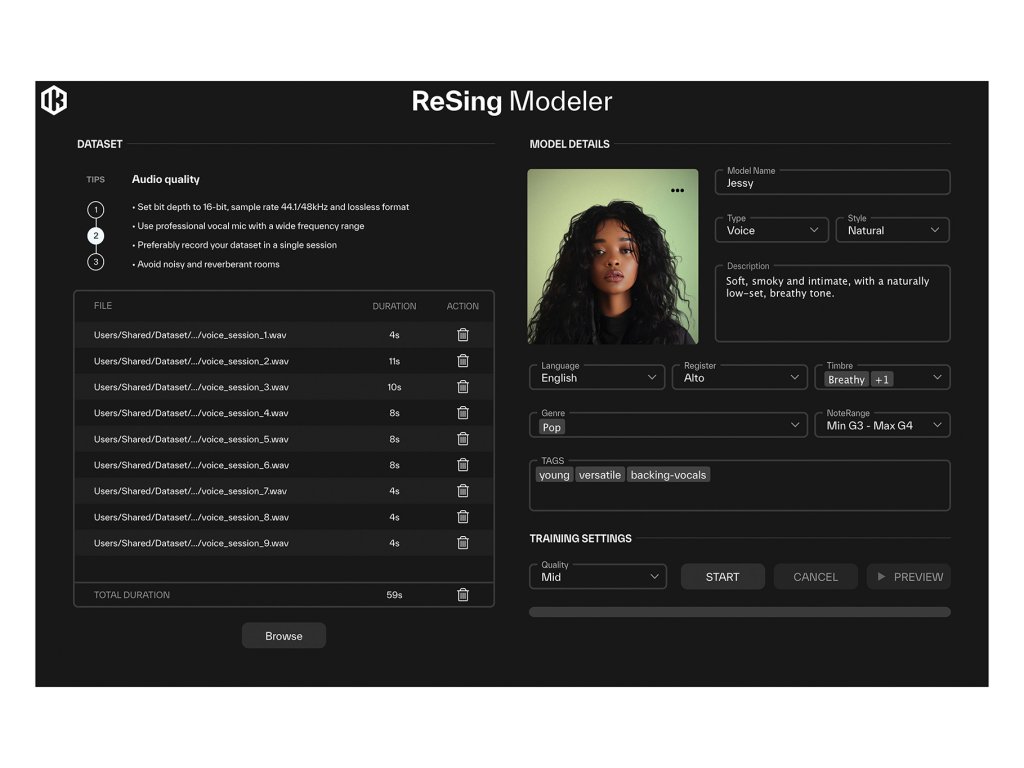The height and width of the screenshot is (768, 1024).
Task: Click the Model Name field containing Jessy
Action: pos(832,183)
